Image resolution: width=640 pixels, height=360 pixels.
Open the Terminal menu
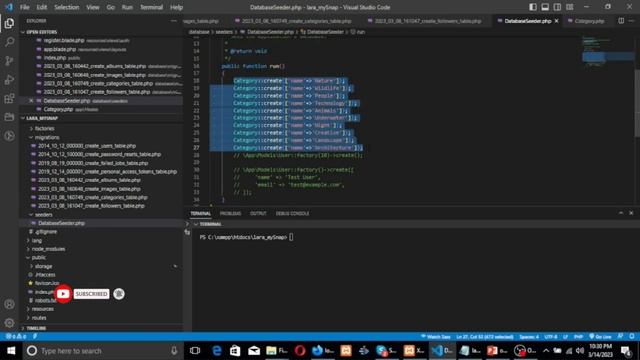point(151,7)
